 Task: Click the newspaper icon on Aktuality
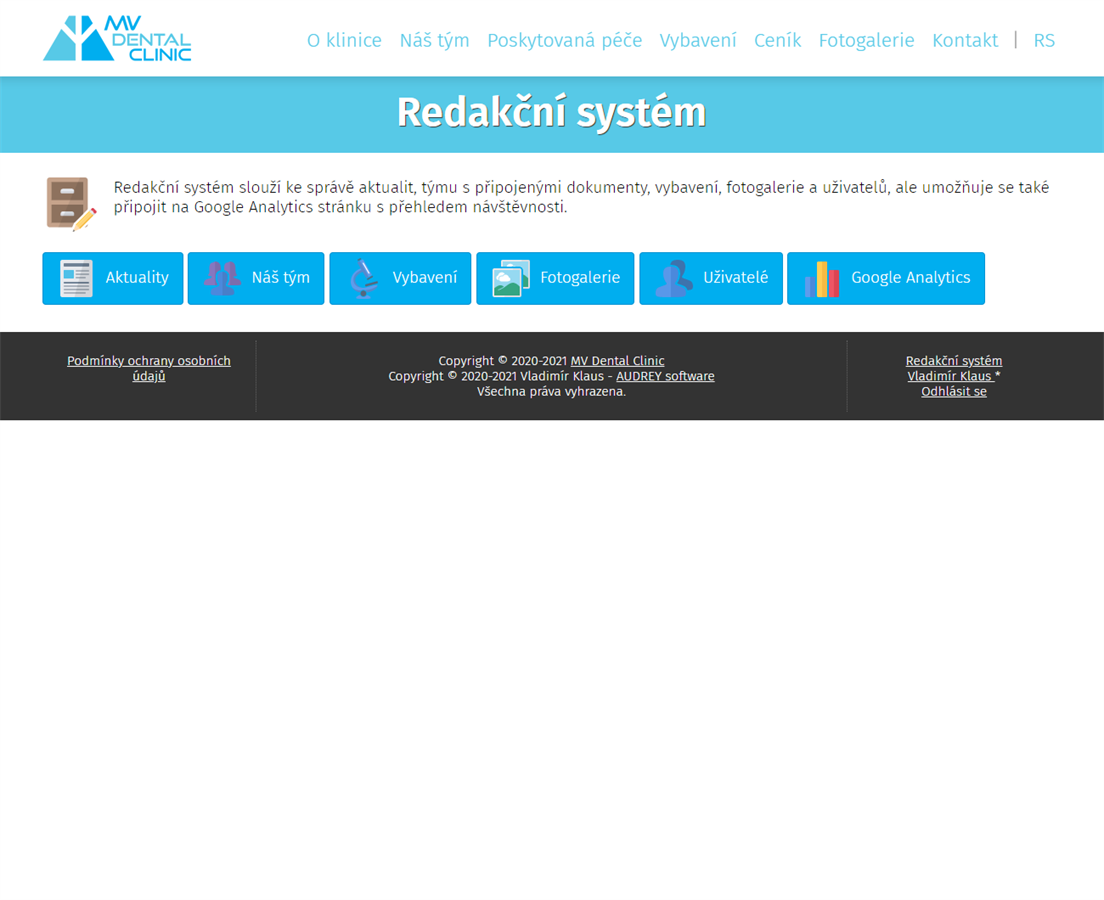pos(76,278)
